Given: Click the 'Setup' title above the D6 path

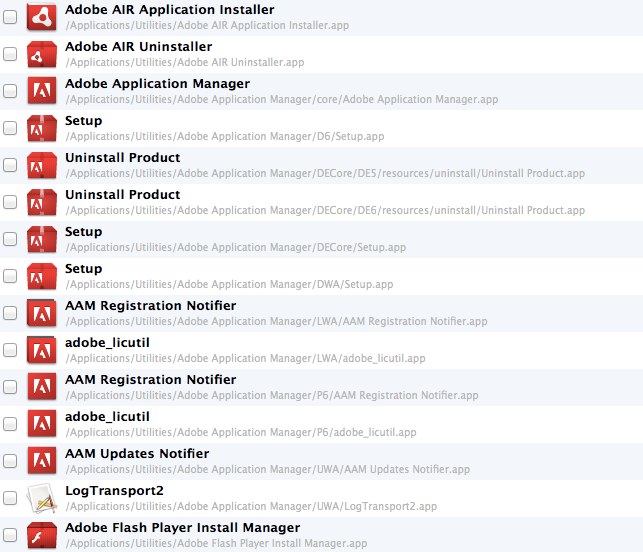Looking at the screenshot, I should pyautogui.click(x=84, y=121).
